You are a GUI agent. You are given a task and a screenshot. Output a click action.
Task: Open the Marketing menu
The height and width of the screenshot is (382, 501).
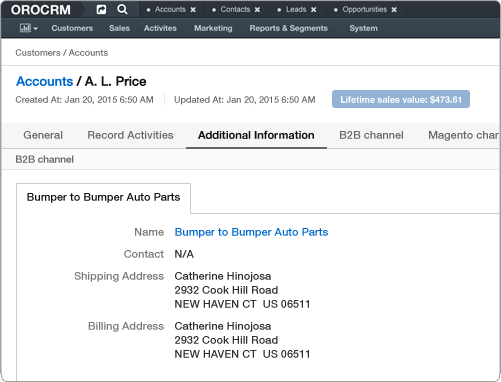click(213, 28)
